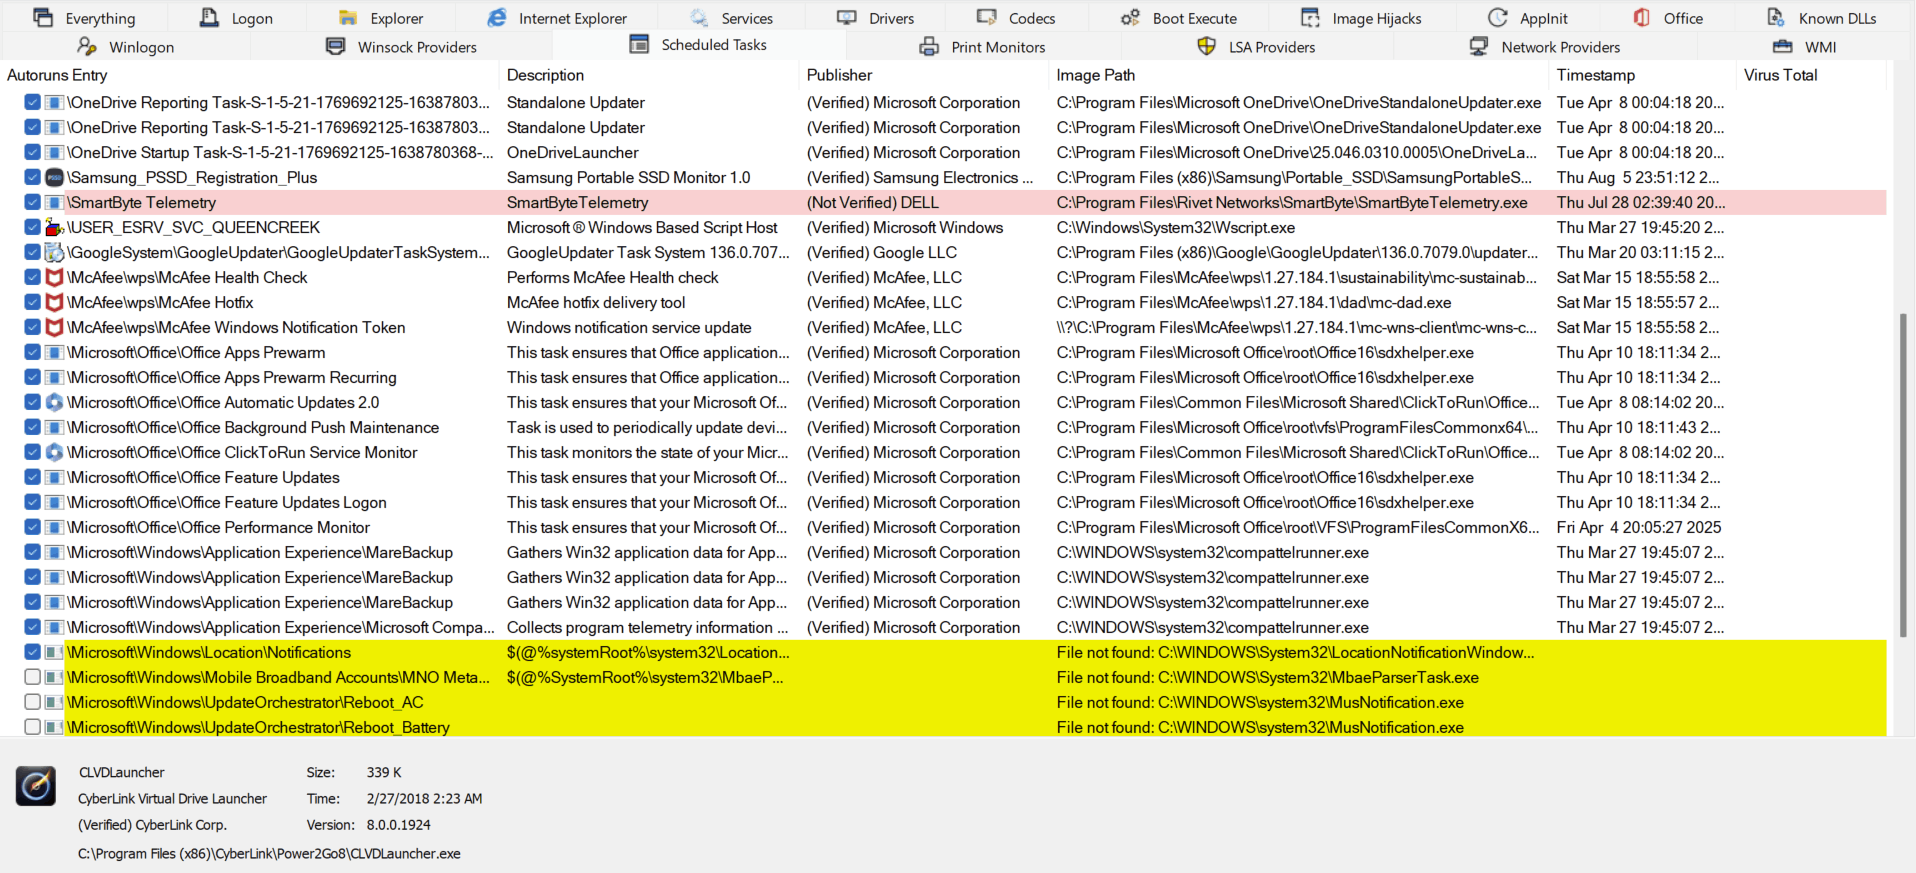The image size is (1916, 873).
Task: Click the MbaeParserTask.exe file not found path
Action: 1268,677
